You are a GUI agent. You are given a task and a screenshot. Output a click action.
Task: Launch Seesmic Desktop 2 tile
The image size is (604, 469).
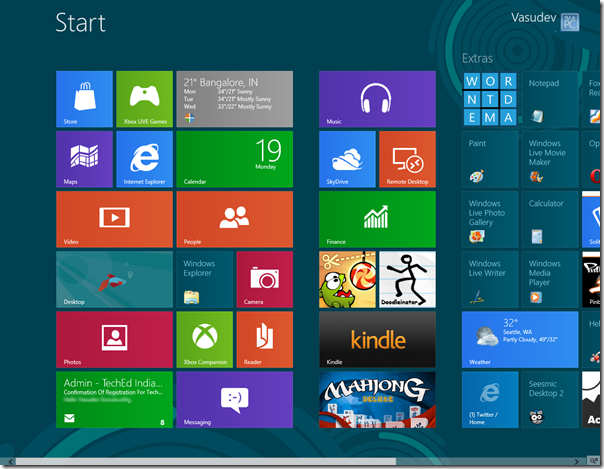(x=550, y=400)
